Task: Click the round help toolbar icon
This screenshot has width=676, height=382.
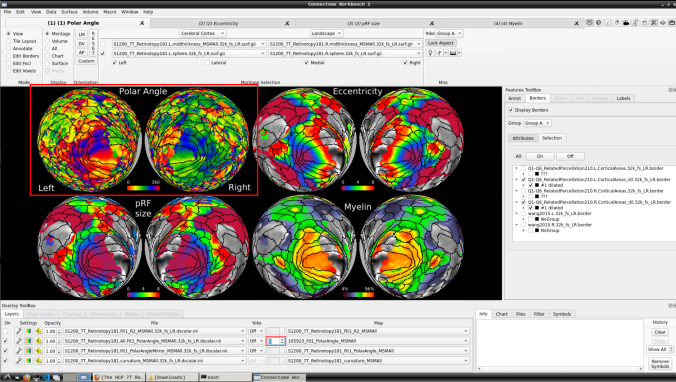Action: coord(599,23)
